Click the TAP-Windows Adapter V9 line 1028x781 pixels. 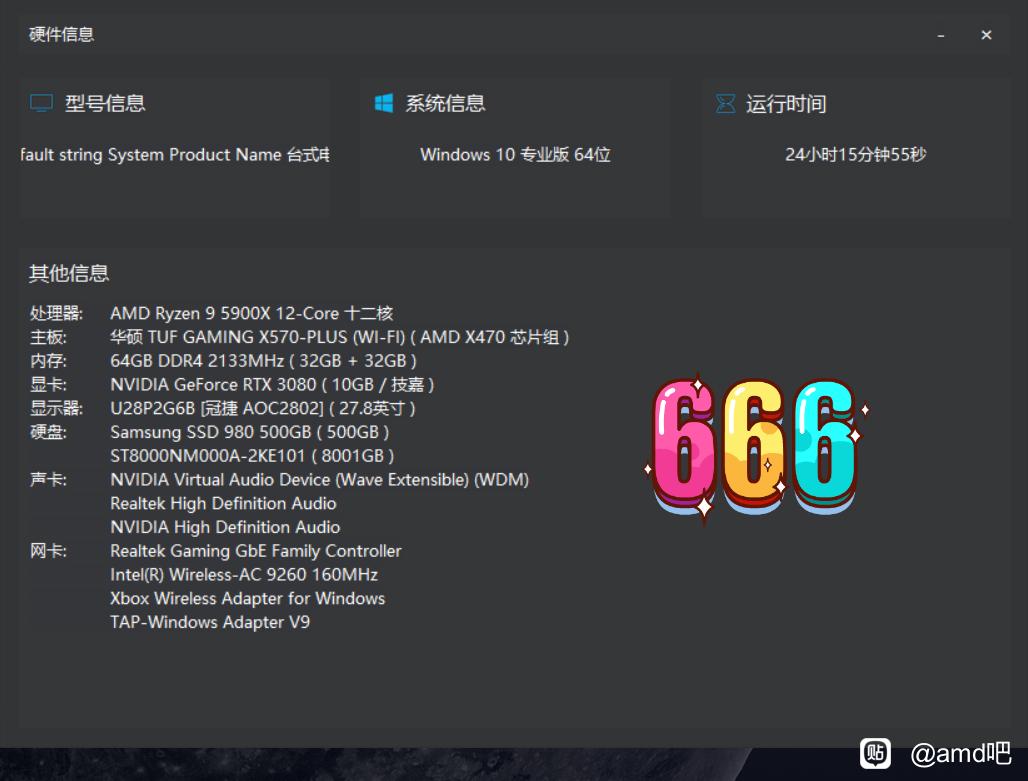point(210,622)
